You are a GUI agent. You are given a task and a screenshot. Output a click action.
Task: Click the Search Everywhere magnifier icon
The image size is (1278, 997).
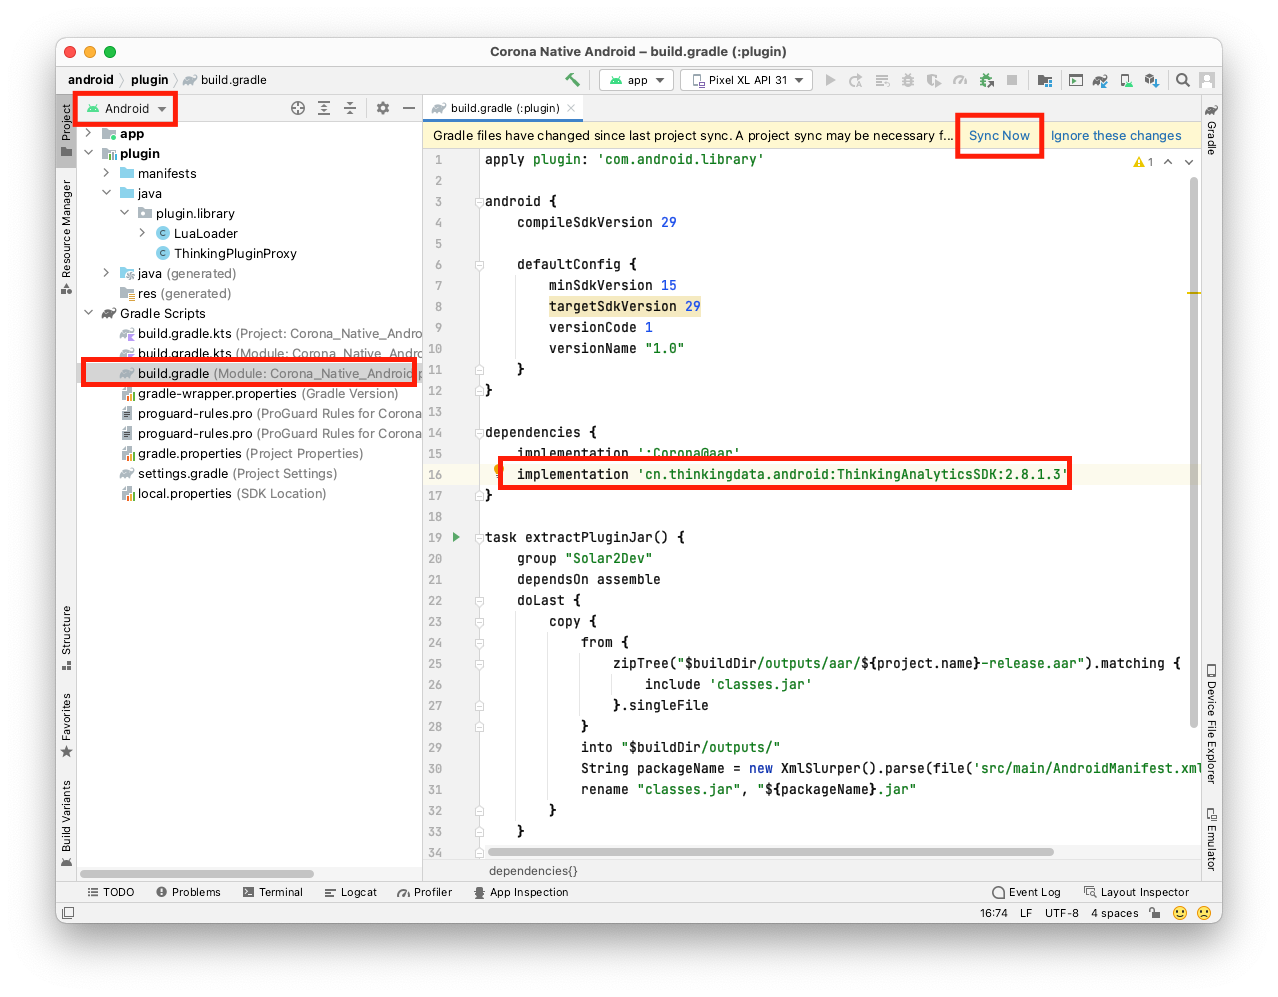pos(1182,80)
